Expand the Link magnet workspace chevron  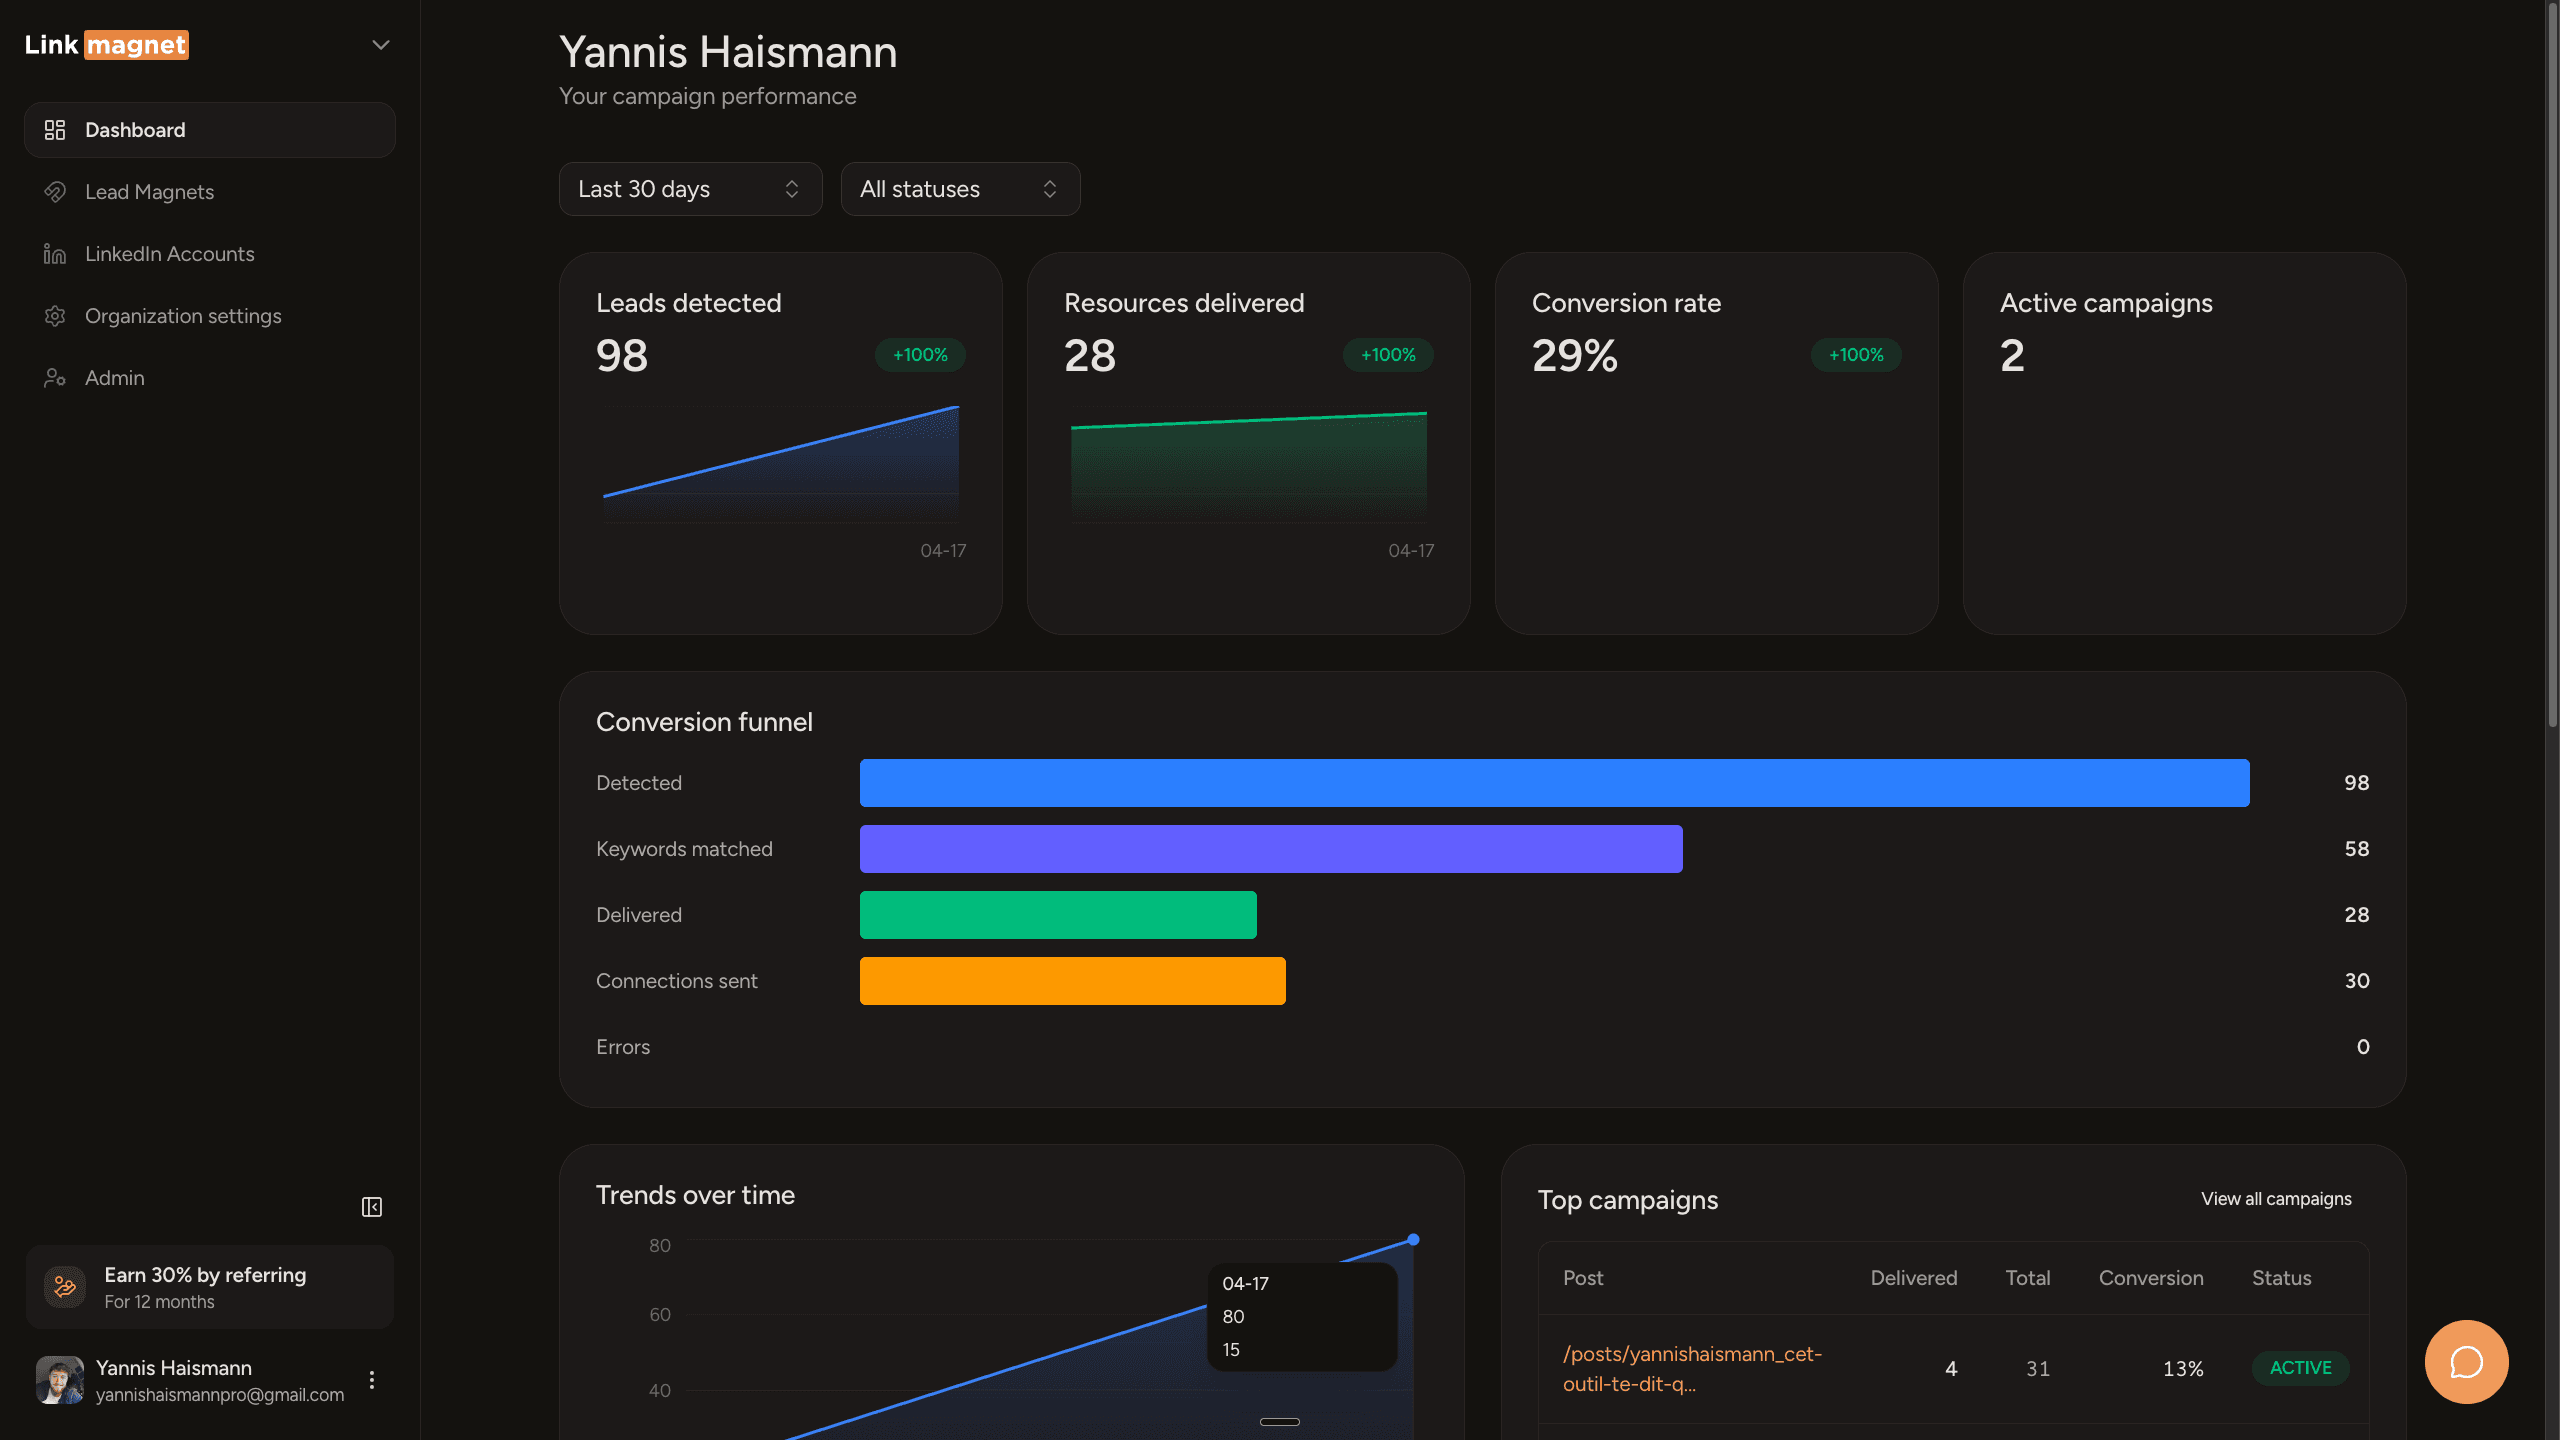380,44
